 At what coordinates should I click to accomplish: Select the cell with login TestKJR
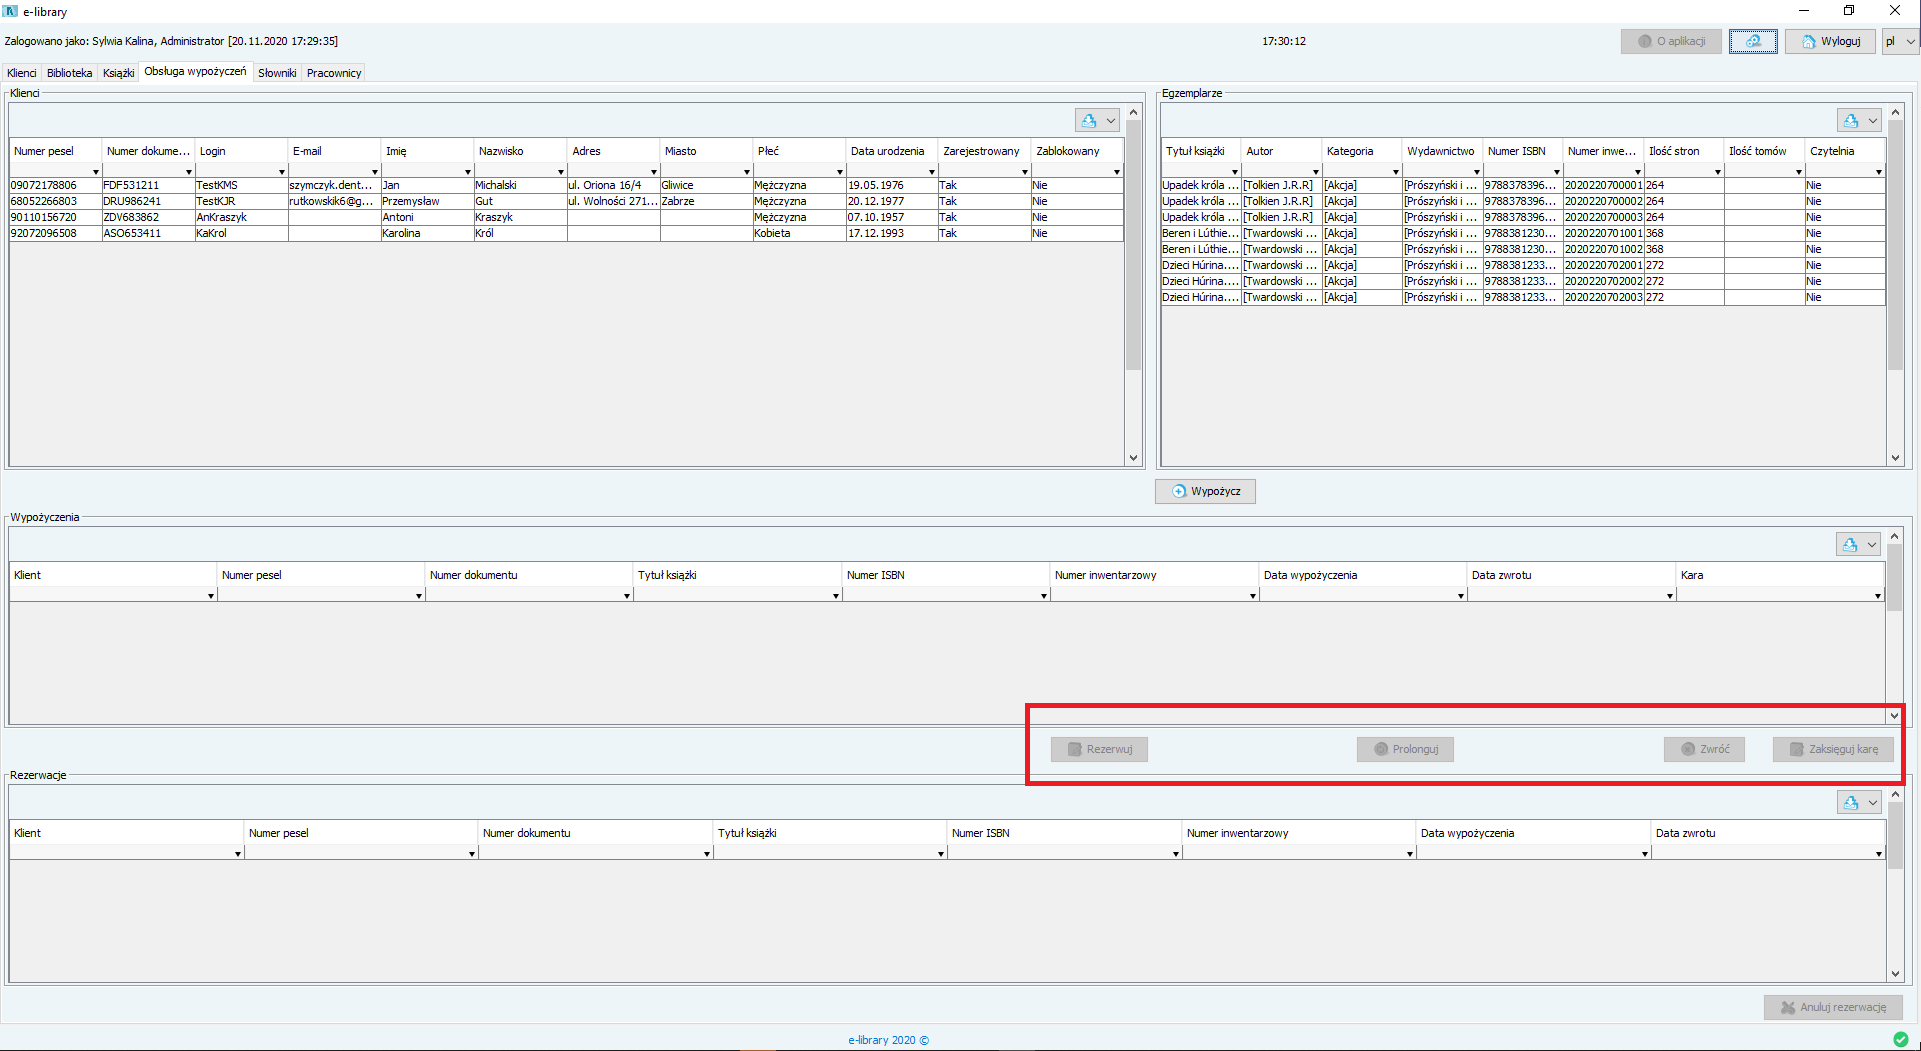point(242,201)
